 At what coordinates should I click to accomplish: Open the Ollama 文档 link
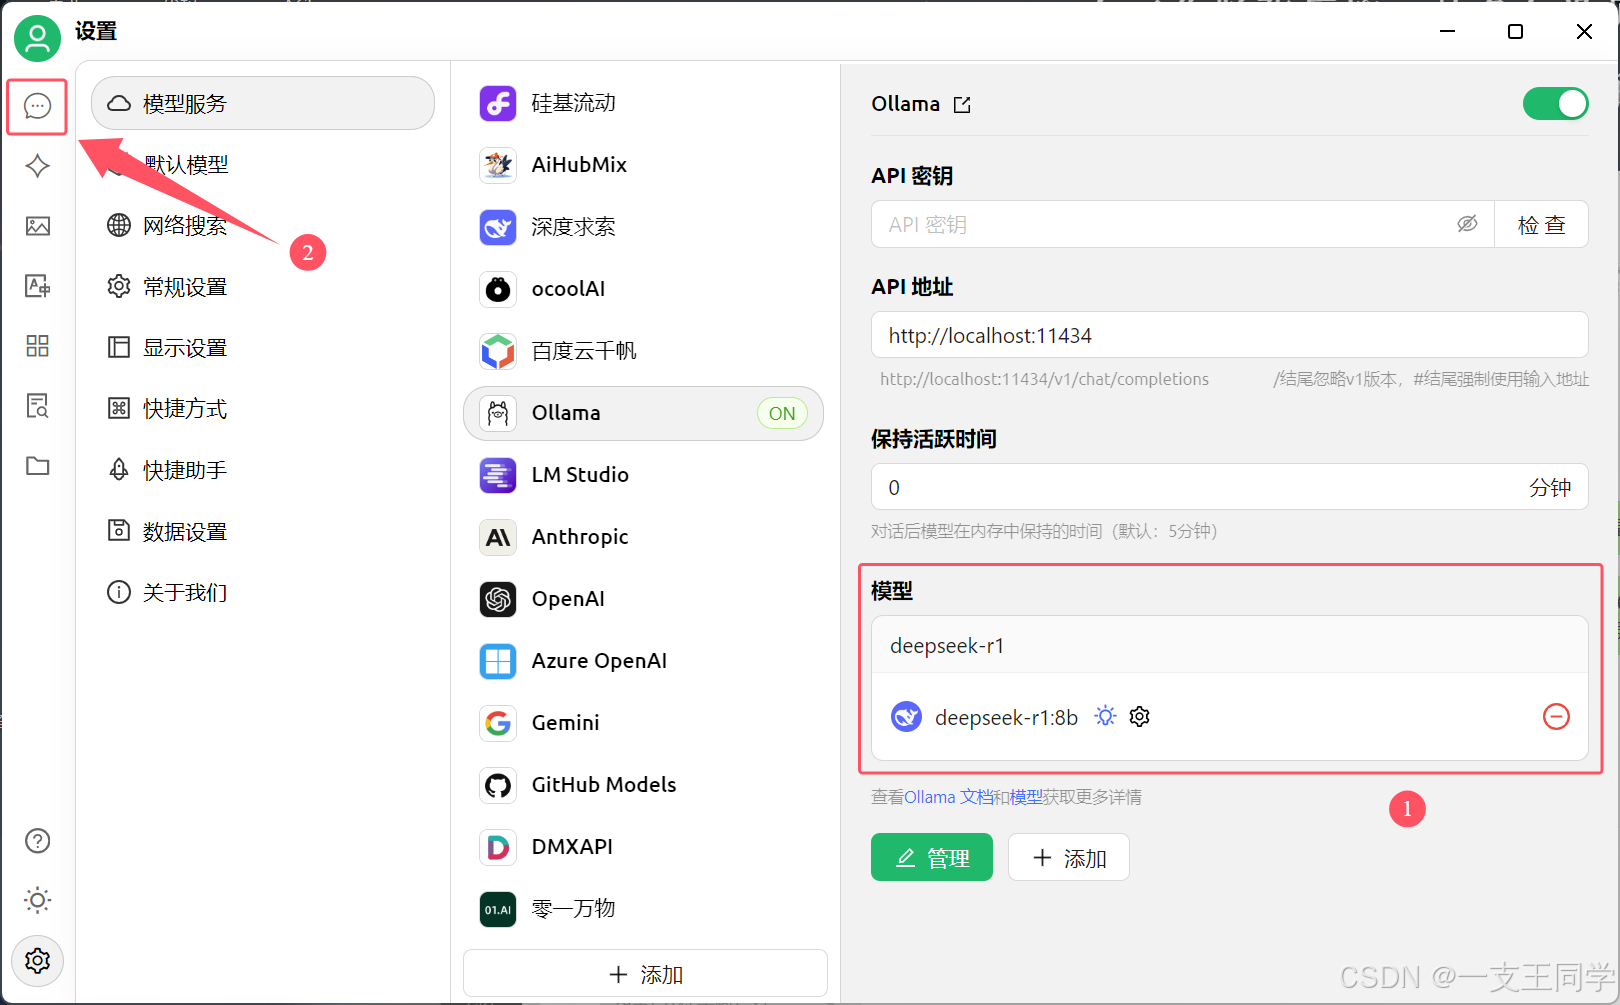coord(948,797)
